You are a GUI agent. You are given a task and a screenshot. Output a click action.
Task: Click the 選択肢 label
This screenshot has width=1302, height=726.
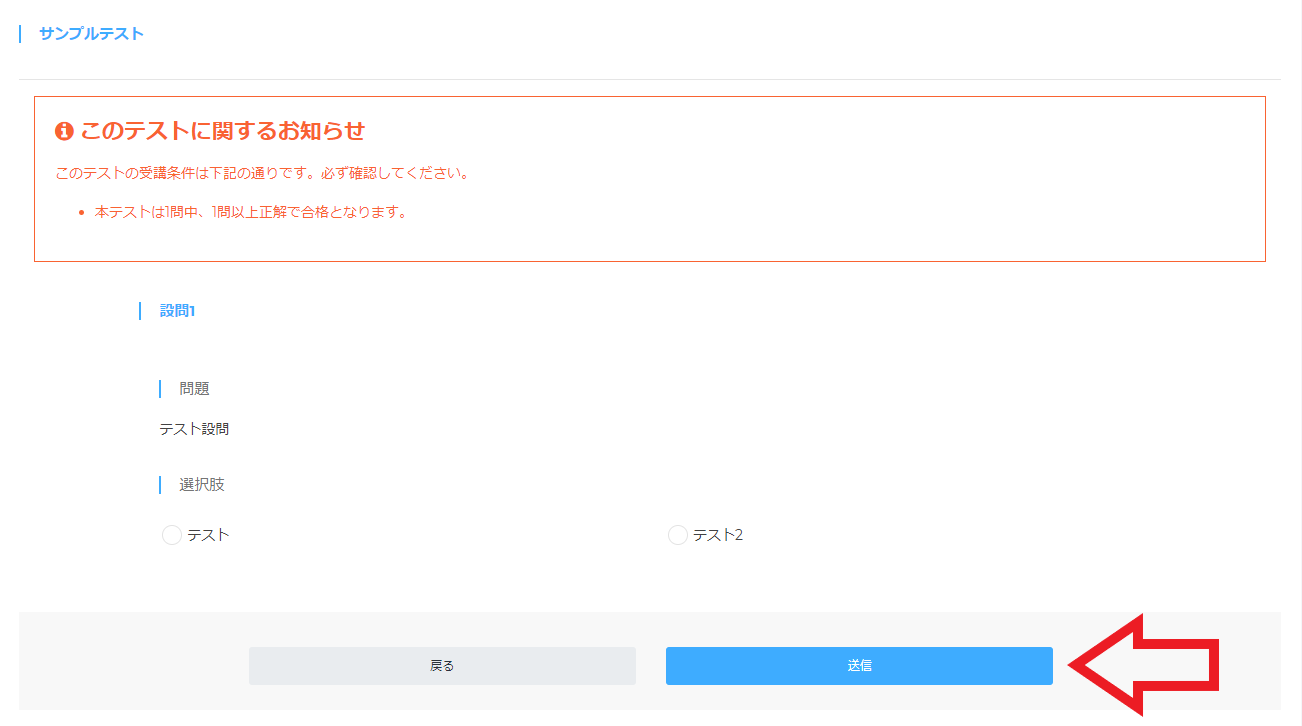tap(202, 485)
